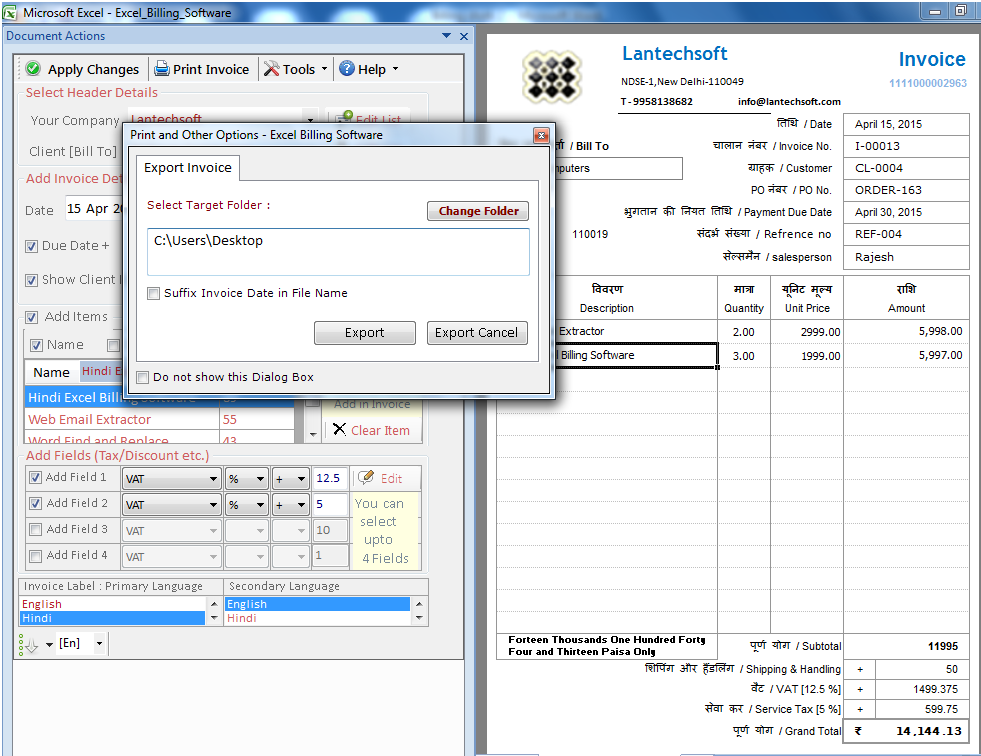This screenshot has height=756, width=981.
Task: Open the Add Field 1 plus sign dropdown
Action: point(302,479)
